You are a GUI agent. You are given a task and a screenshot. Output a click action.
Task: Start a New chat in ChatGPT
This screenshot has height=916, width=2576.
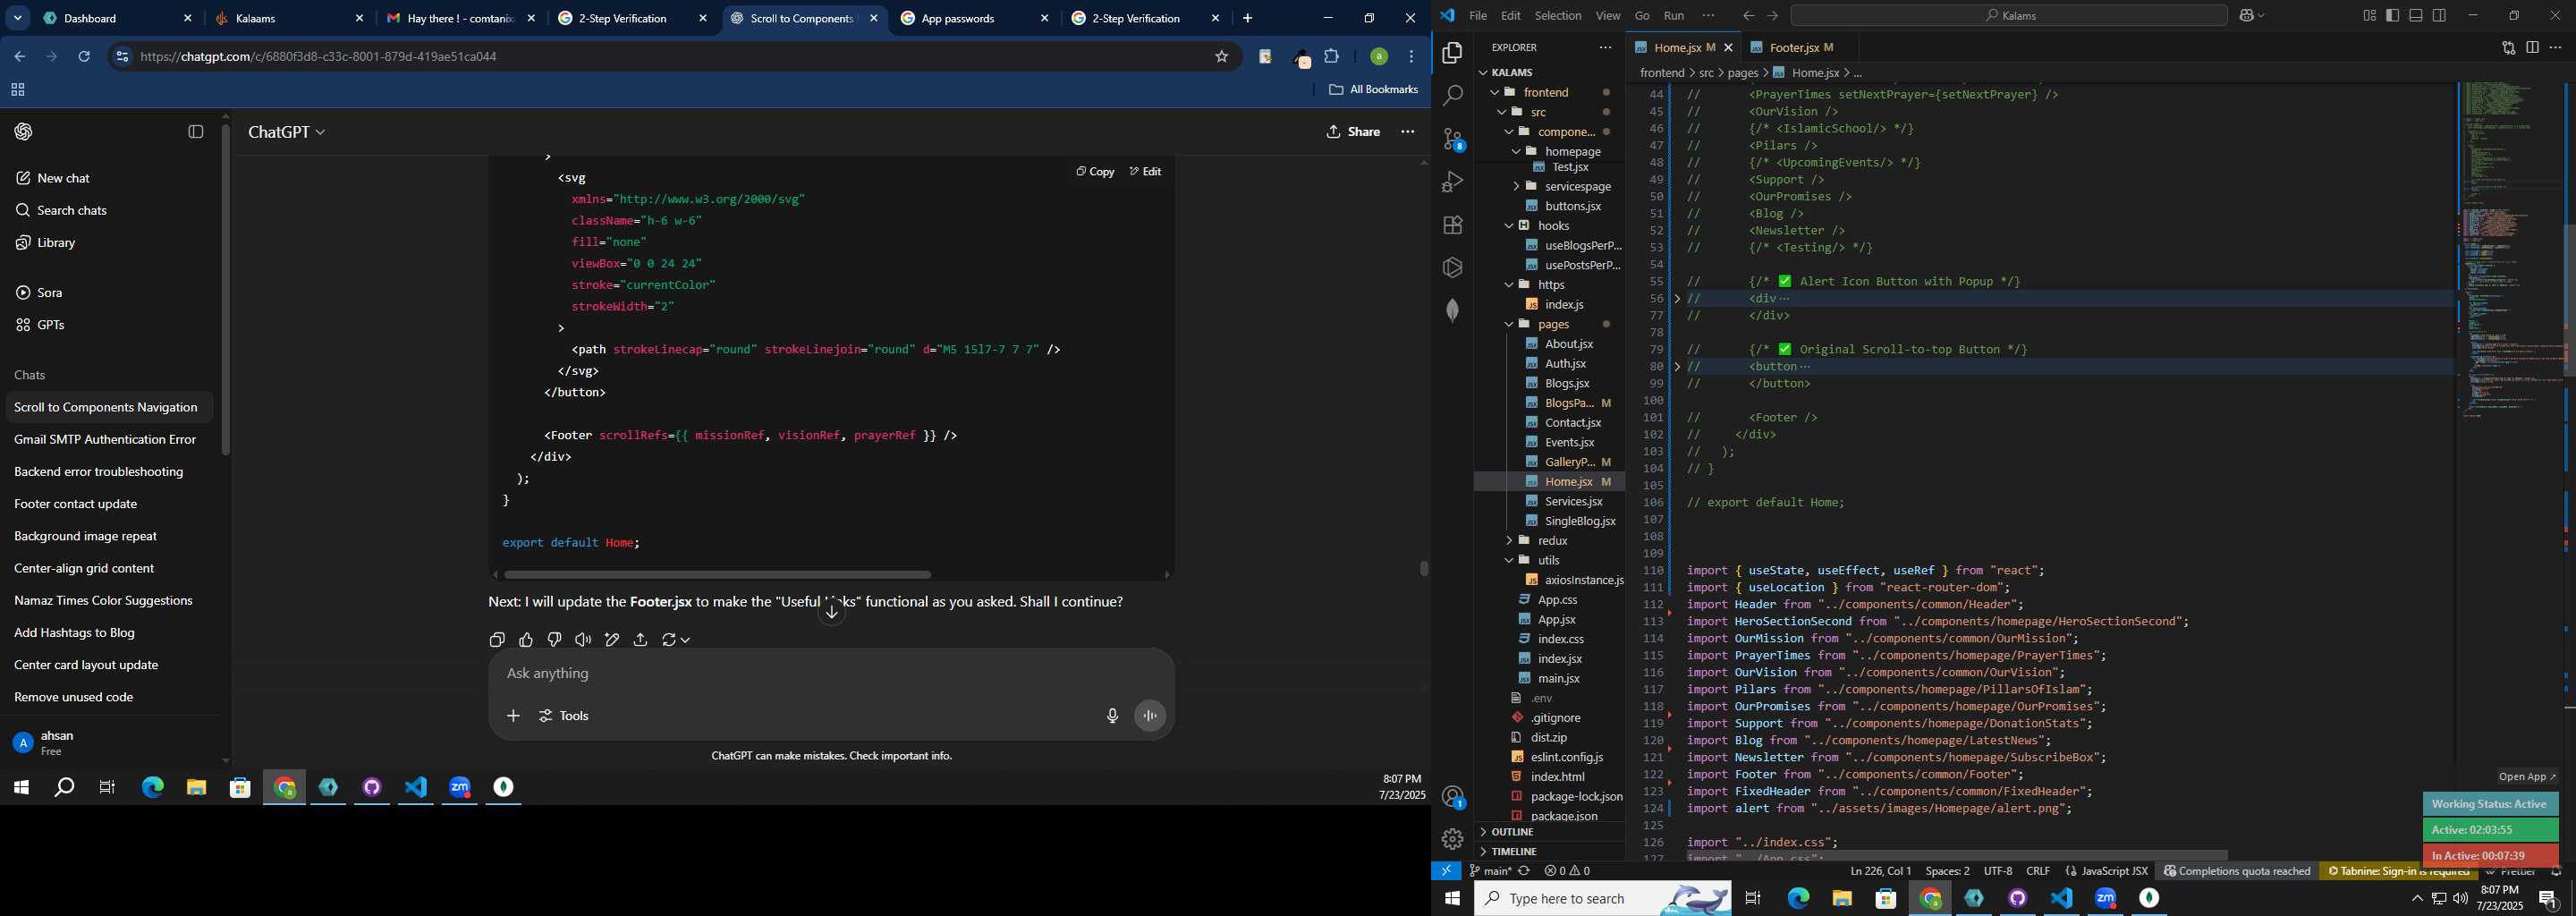tap(63, 178)
